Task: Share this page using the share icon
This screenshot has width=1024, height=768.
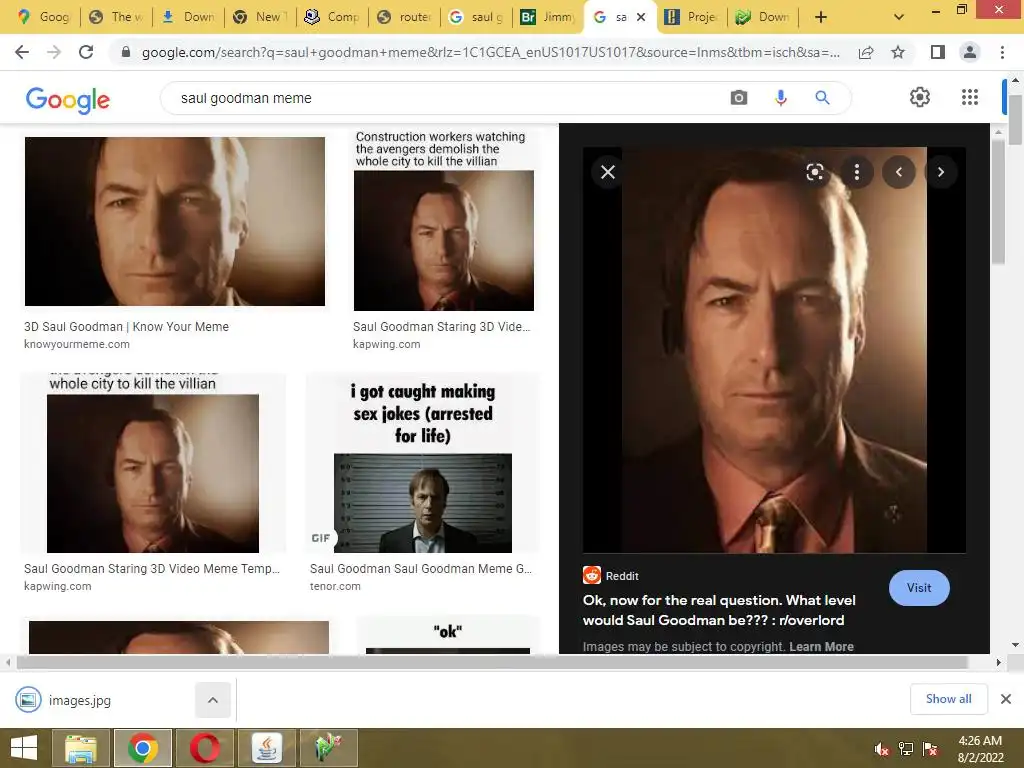Action: coord(866,52)
